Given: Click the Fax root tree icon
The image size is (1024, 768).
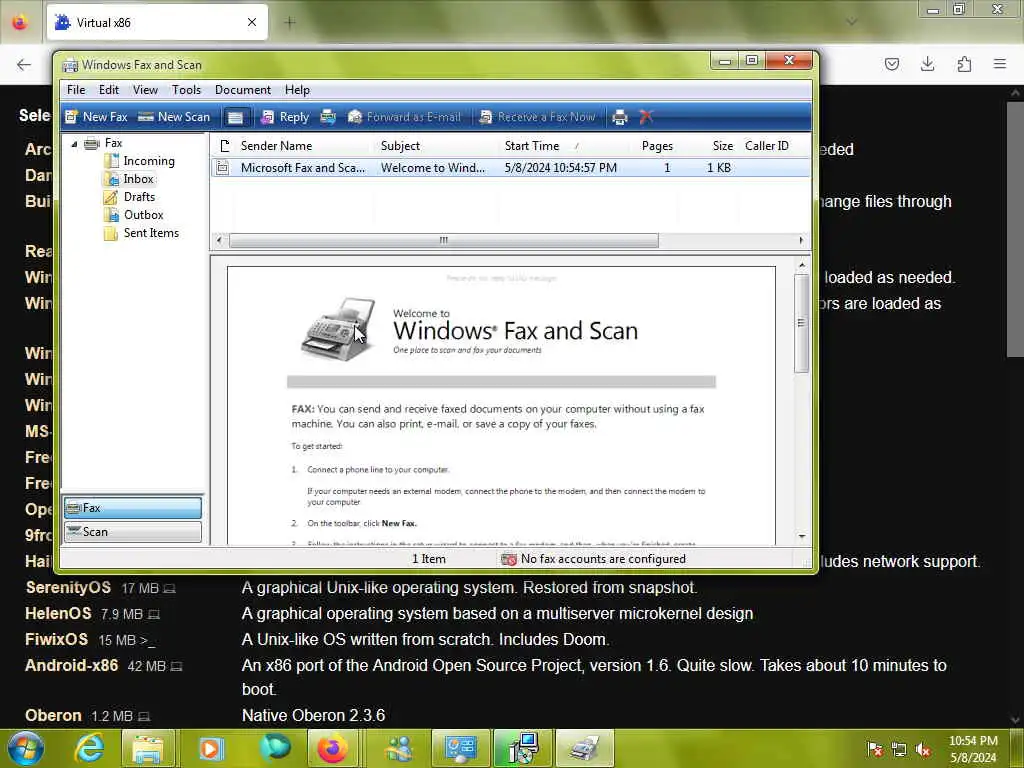Looking at the screenshot, I should click(x=92, y=143).
